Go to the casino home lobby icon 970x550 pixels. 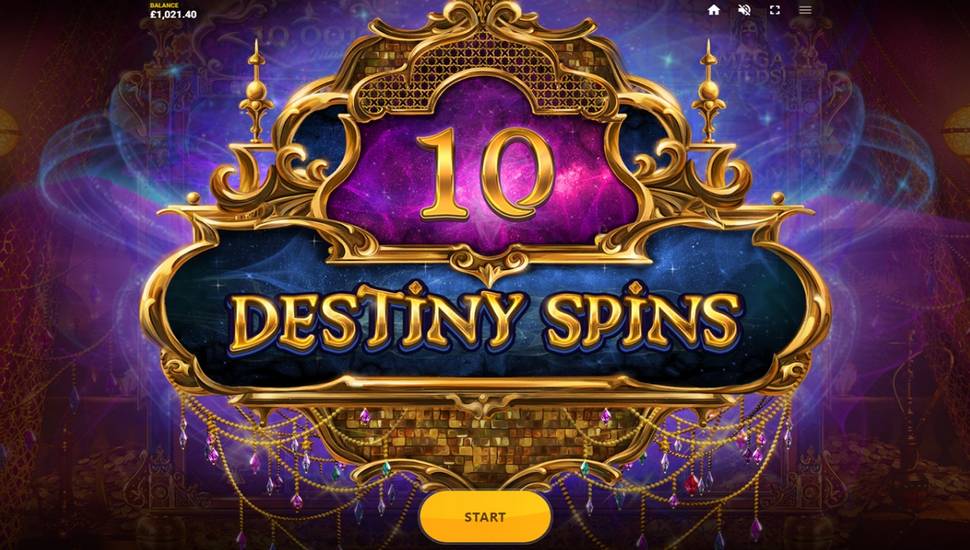pyautogui.click(x=714, y=10)
